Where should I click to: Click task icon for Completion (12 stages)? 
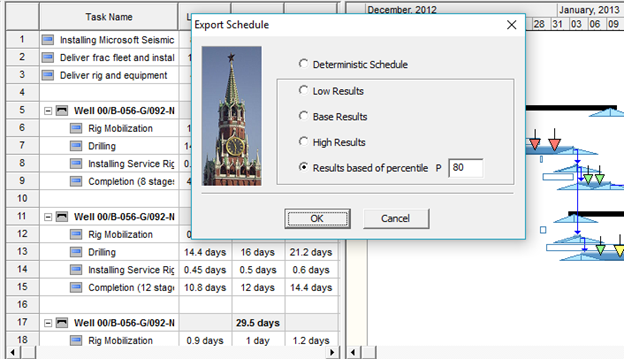point(76,287)
